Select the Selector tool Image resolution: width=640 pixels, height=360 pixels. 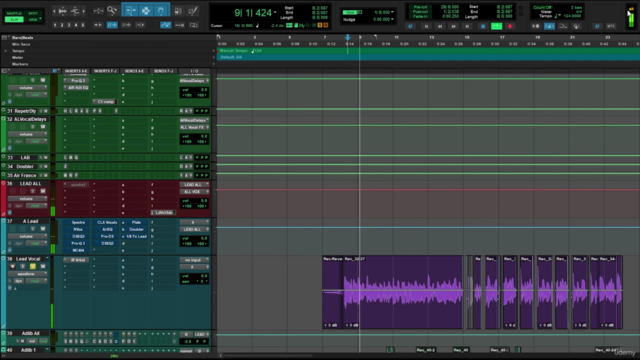[146, 11]
